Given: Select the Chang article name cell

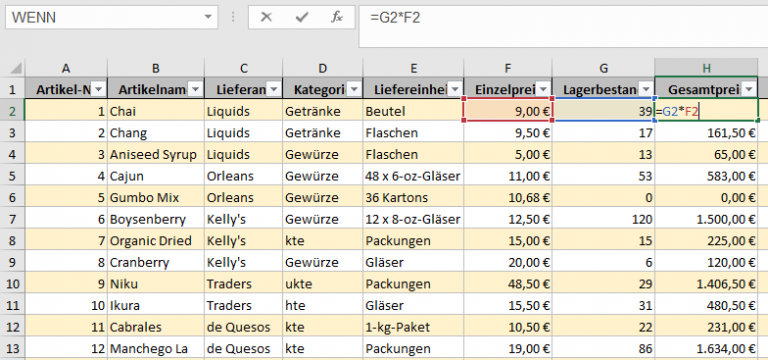Looking at the screenshot, I should [x=156, y=133].
